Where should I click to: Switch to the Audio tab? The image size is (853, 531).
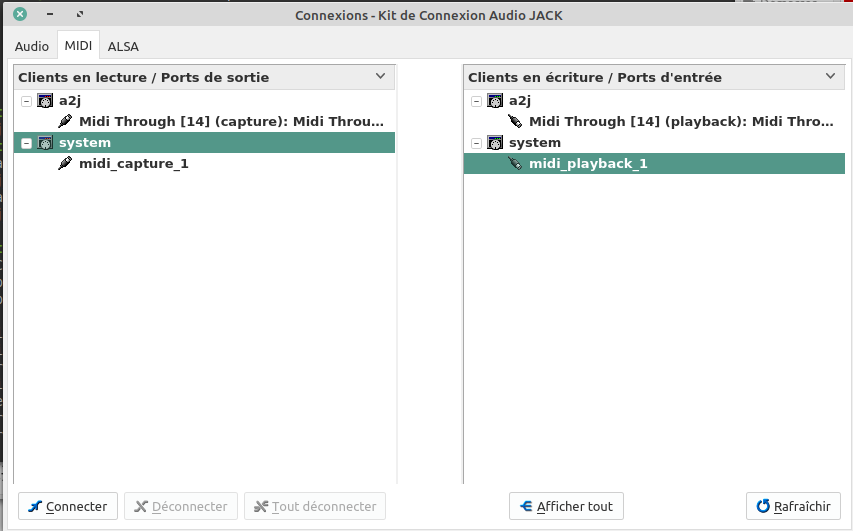[x=32, y=46]
